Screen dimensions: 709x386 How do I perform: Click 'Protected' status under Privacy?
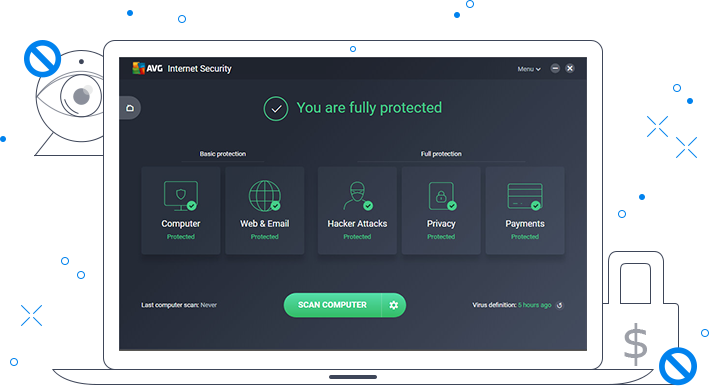pyautogui.click(x=441, y=237)
